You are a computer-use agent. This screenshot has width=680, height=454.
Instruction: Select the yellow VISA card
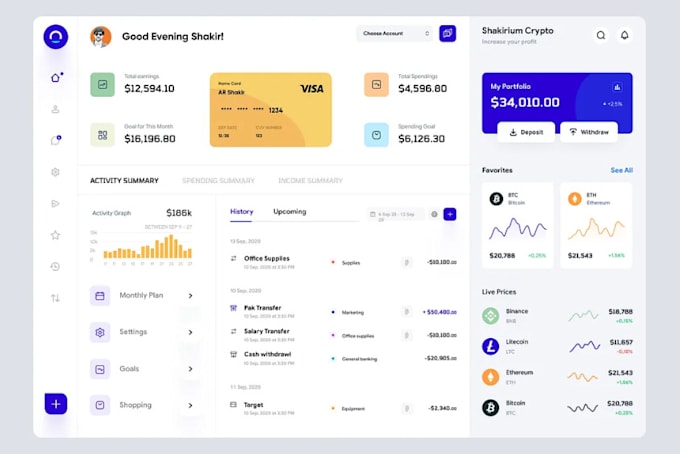(x=271, y=110)
